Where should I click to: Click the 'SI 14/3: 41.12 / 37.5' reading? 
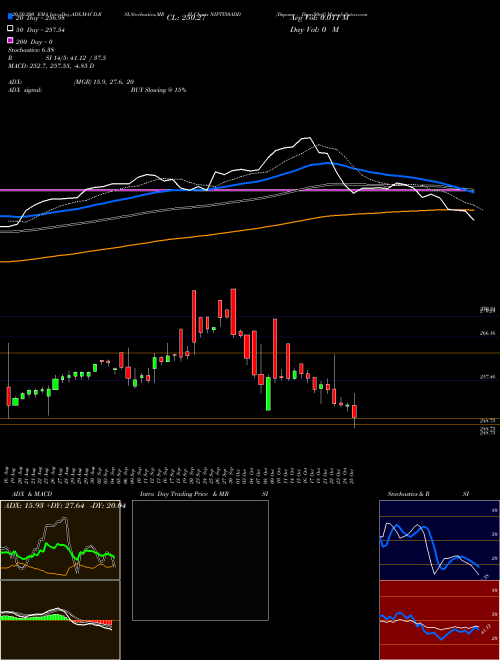[x=76, y=58]
